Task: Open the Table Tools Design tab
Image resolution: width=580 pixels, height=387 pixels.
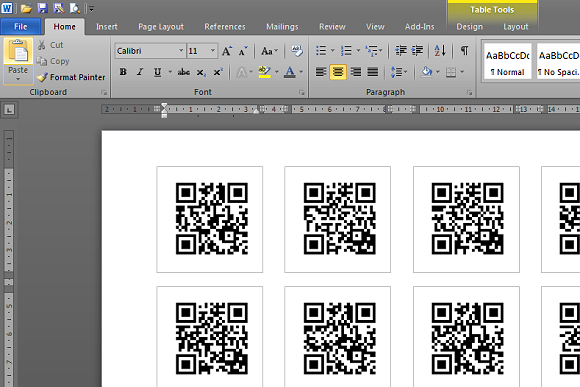Action: coord(469,27)
